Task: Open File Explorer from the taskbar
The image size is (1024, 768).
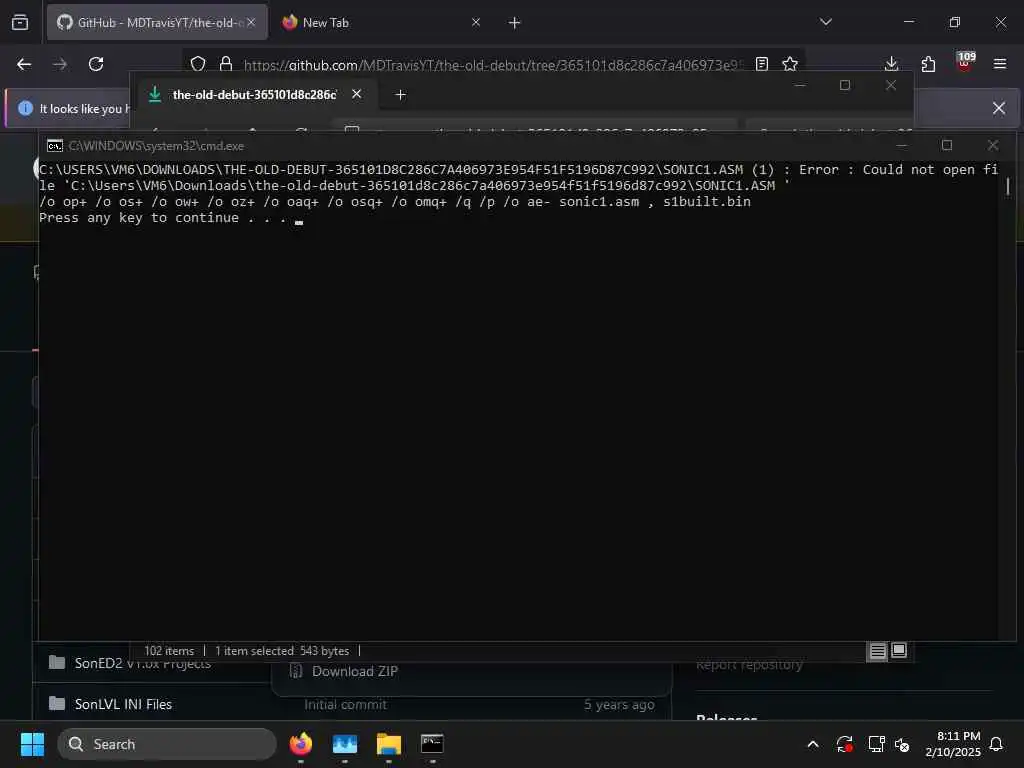Action: point(389,744)
